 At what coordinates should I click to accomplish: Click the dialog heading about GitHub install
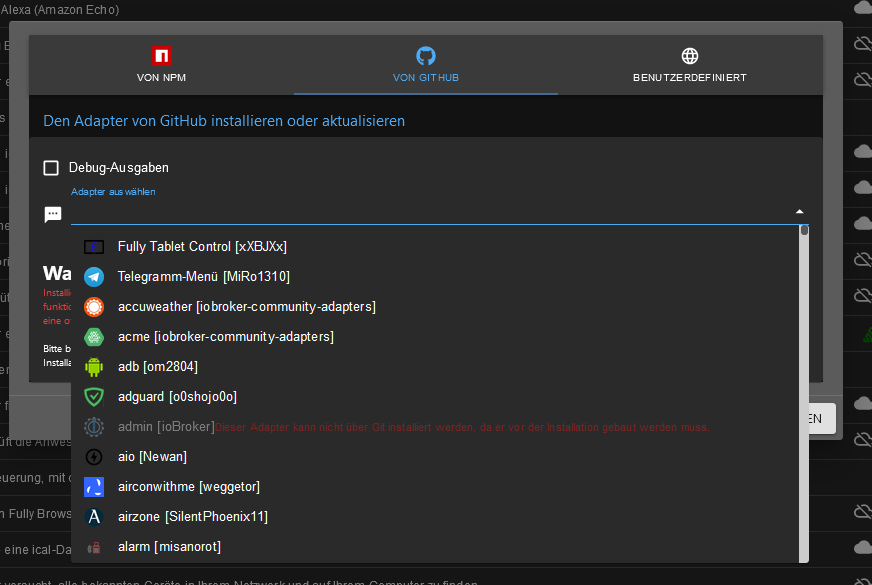(x=224, y=121)
